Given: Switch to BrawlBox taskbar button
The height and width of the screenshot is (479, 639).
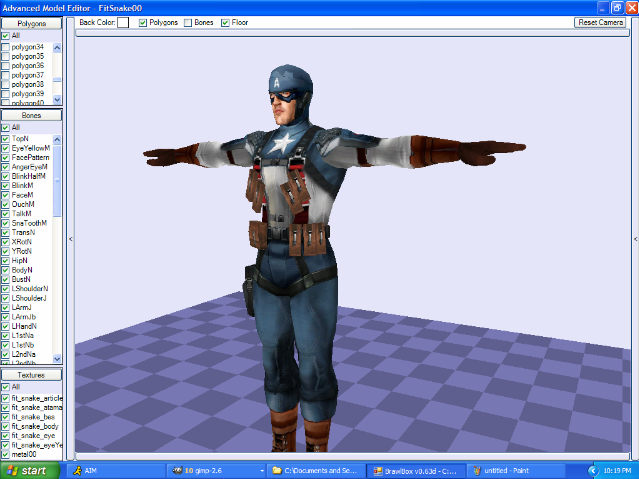Looking at the screenshot, I should [416, 471].
